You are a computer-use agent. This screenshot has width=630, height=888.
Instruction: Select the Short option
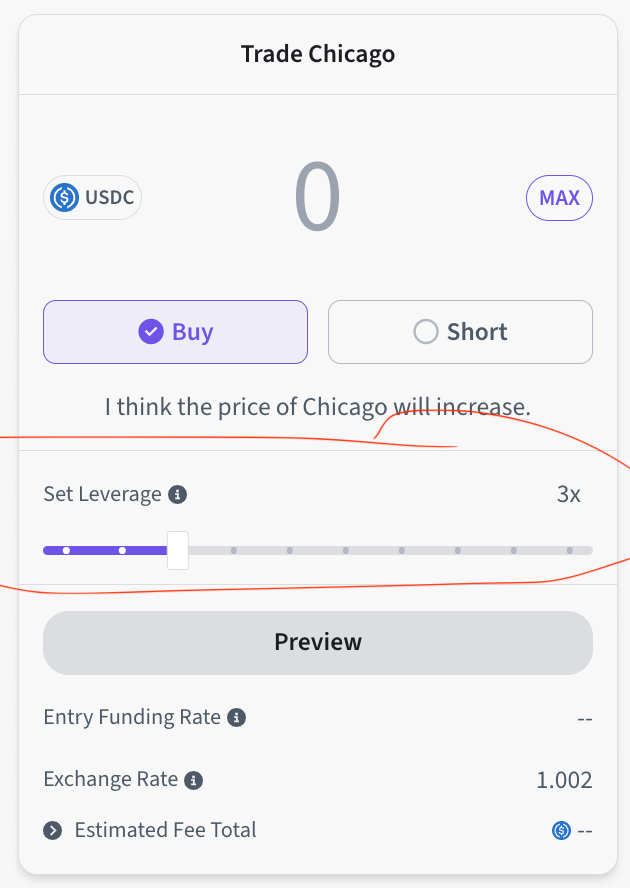(x=460, y=332)
